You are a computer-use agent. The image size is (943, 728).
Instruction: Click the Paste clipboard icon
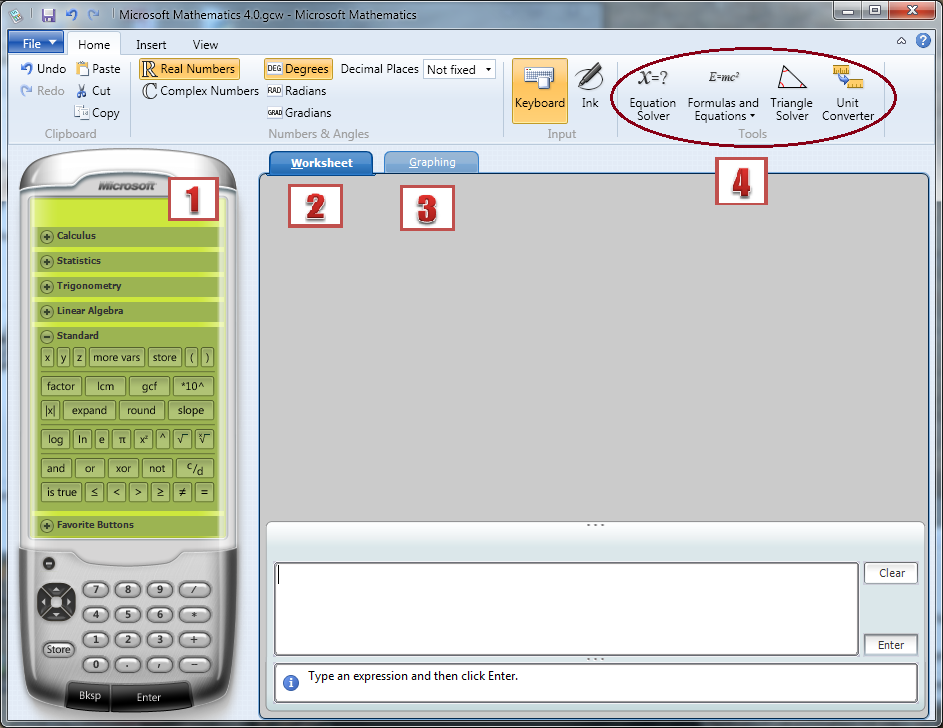click(x=98, y=69)
